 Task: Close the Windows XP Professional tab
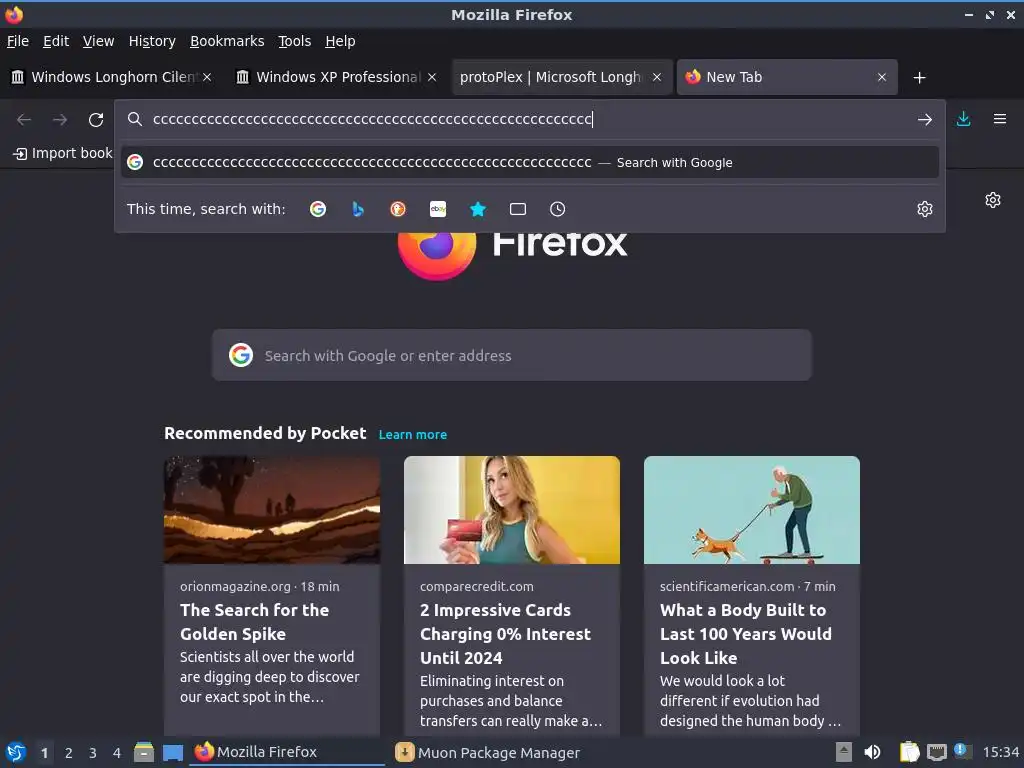(432, 77)
